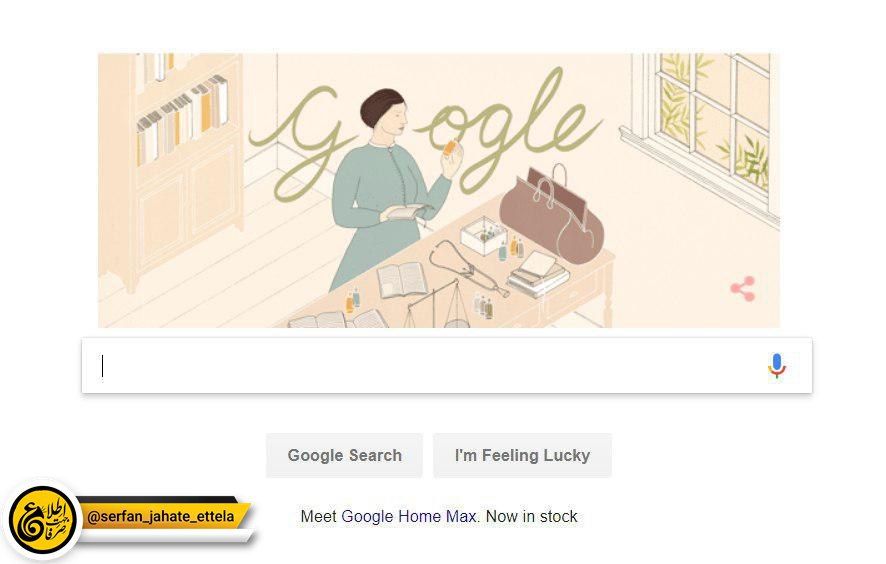Click the Google Search button
The image size is (886, 564).
344,455
